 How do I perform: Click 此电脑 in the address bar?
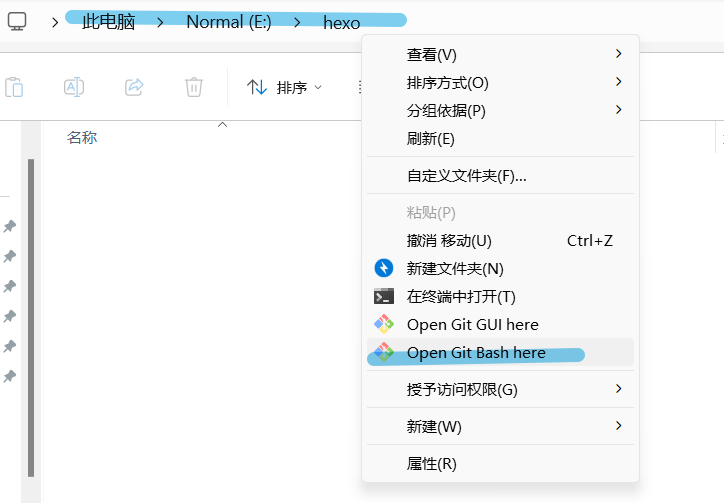(108, 22)
